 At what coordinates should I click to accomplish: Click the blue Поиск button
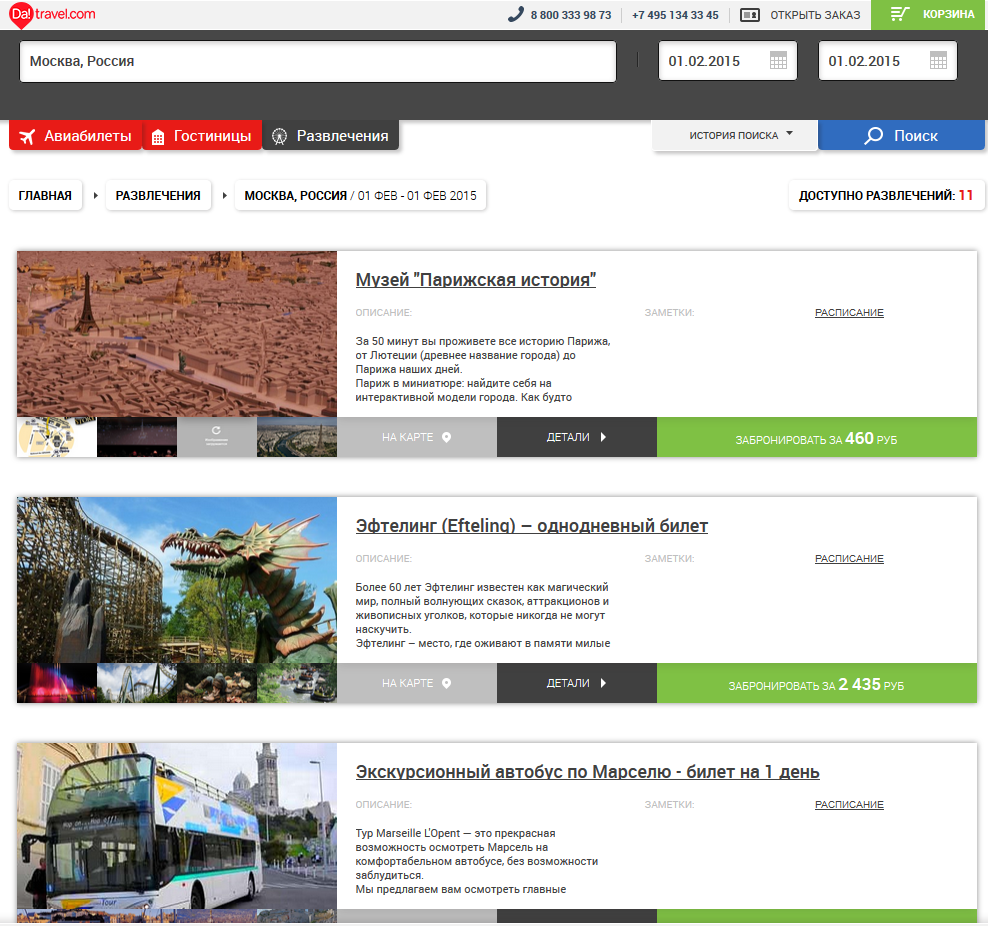(901, 135)
